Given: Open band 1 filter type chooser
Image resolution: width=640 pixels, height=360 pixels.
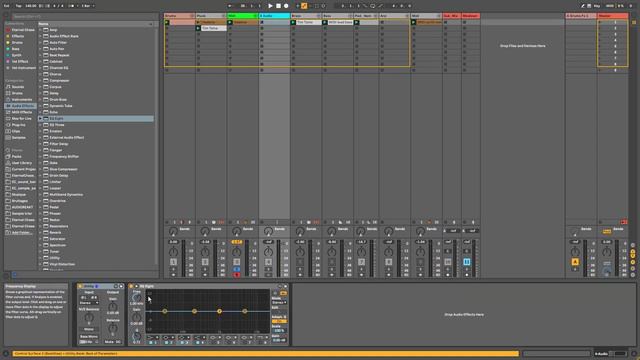Looking at the screenshot, I should (152, 338).
